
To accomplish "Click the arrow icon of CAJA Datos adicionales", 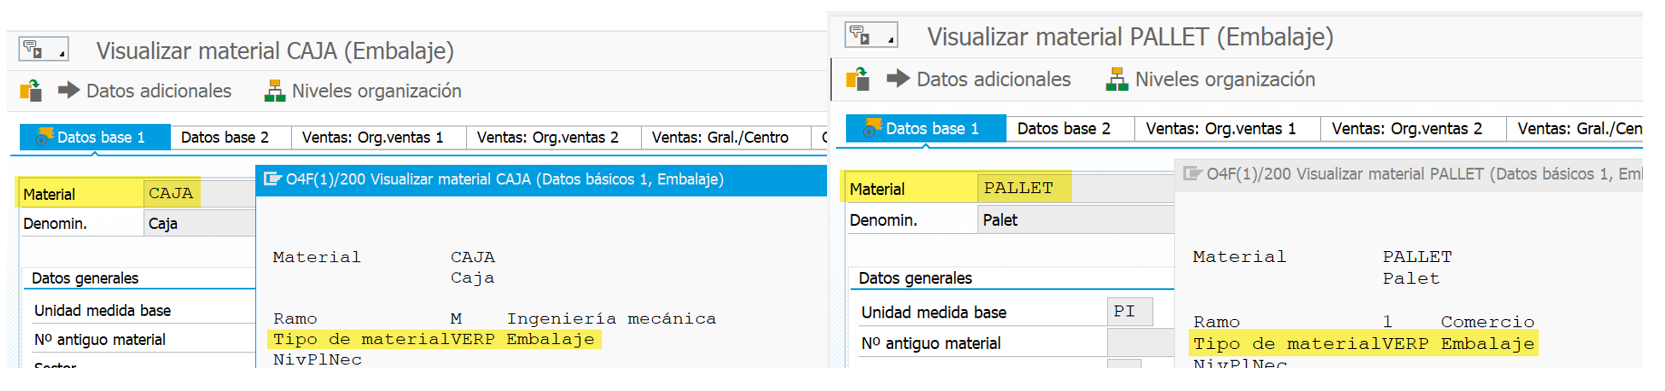I will (68, 90).
